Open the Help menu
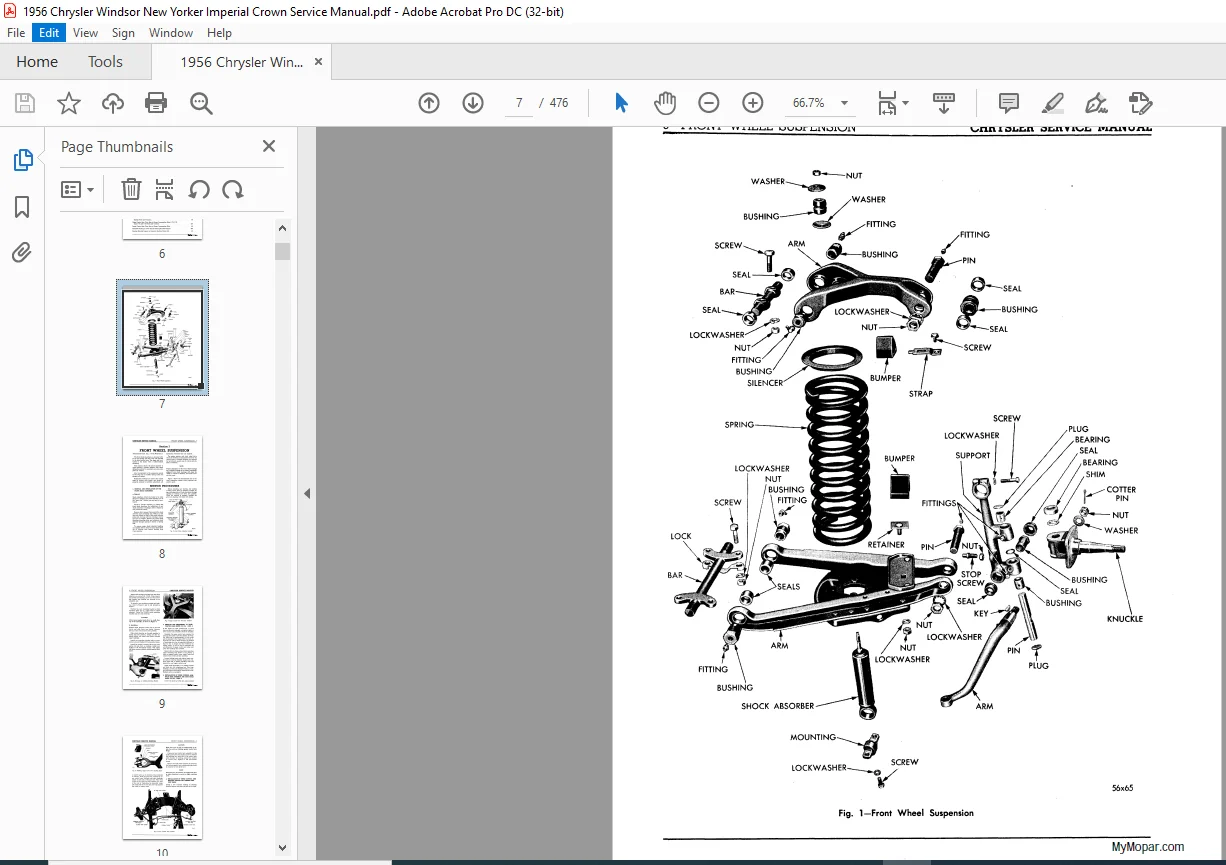 [219, 32]
